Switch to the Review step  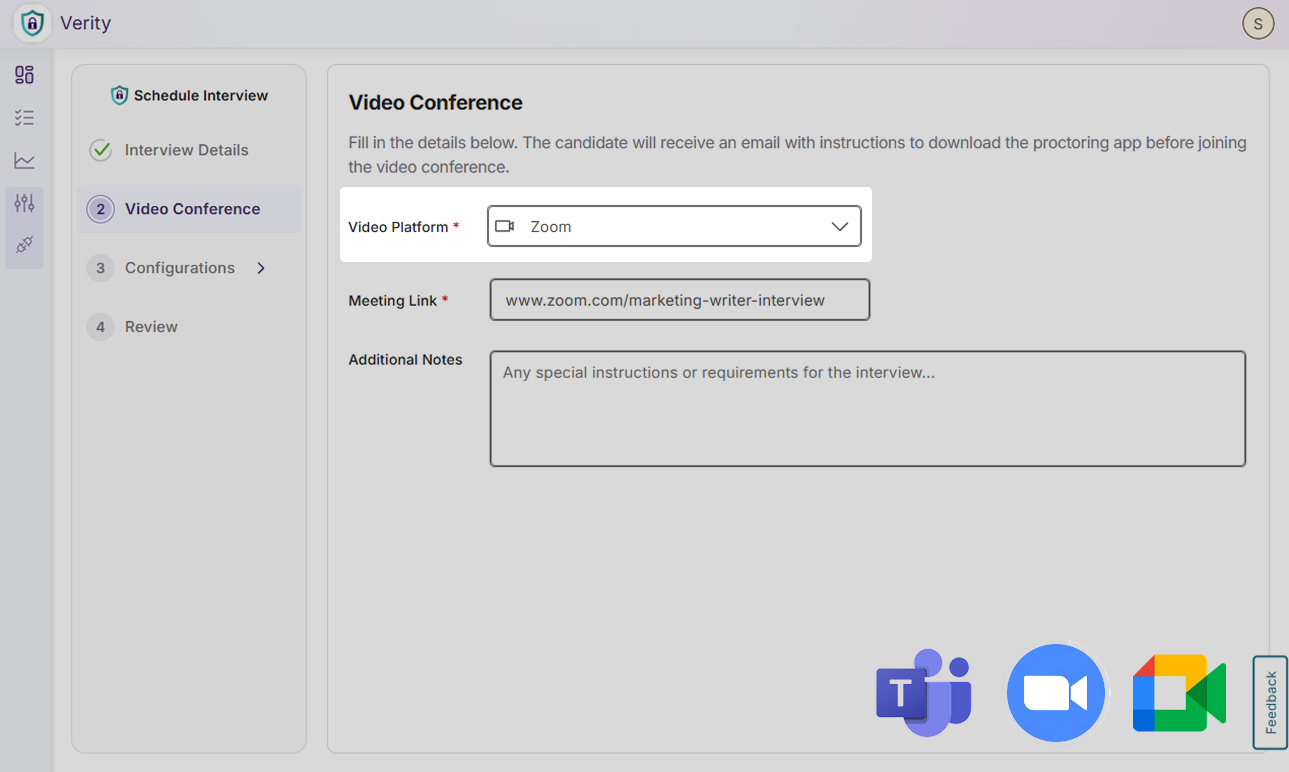(x=151, y=326)
